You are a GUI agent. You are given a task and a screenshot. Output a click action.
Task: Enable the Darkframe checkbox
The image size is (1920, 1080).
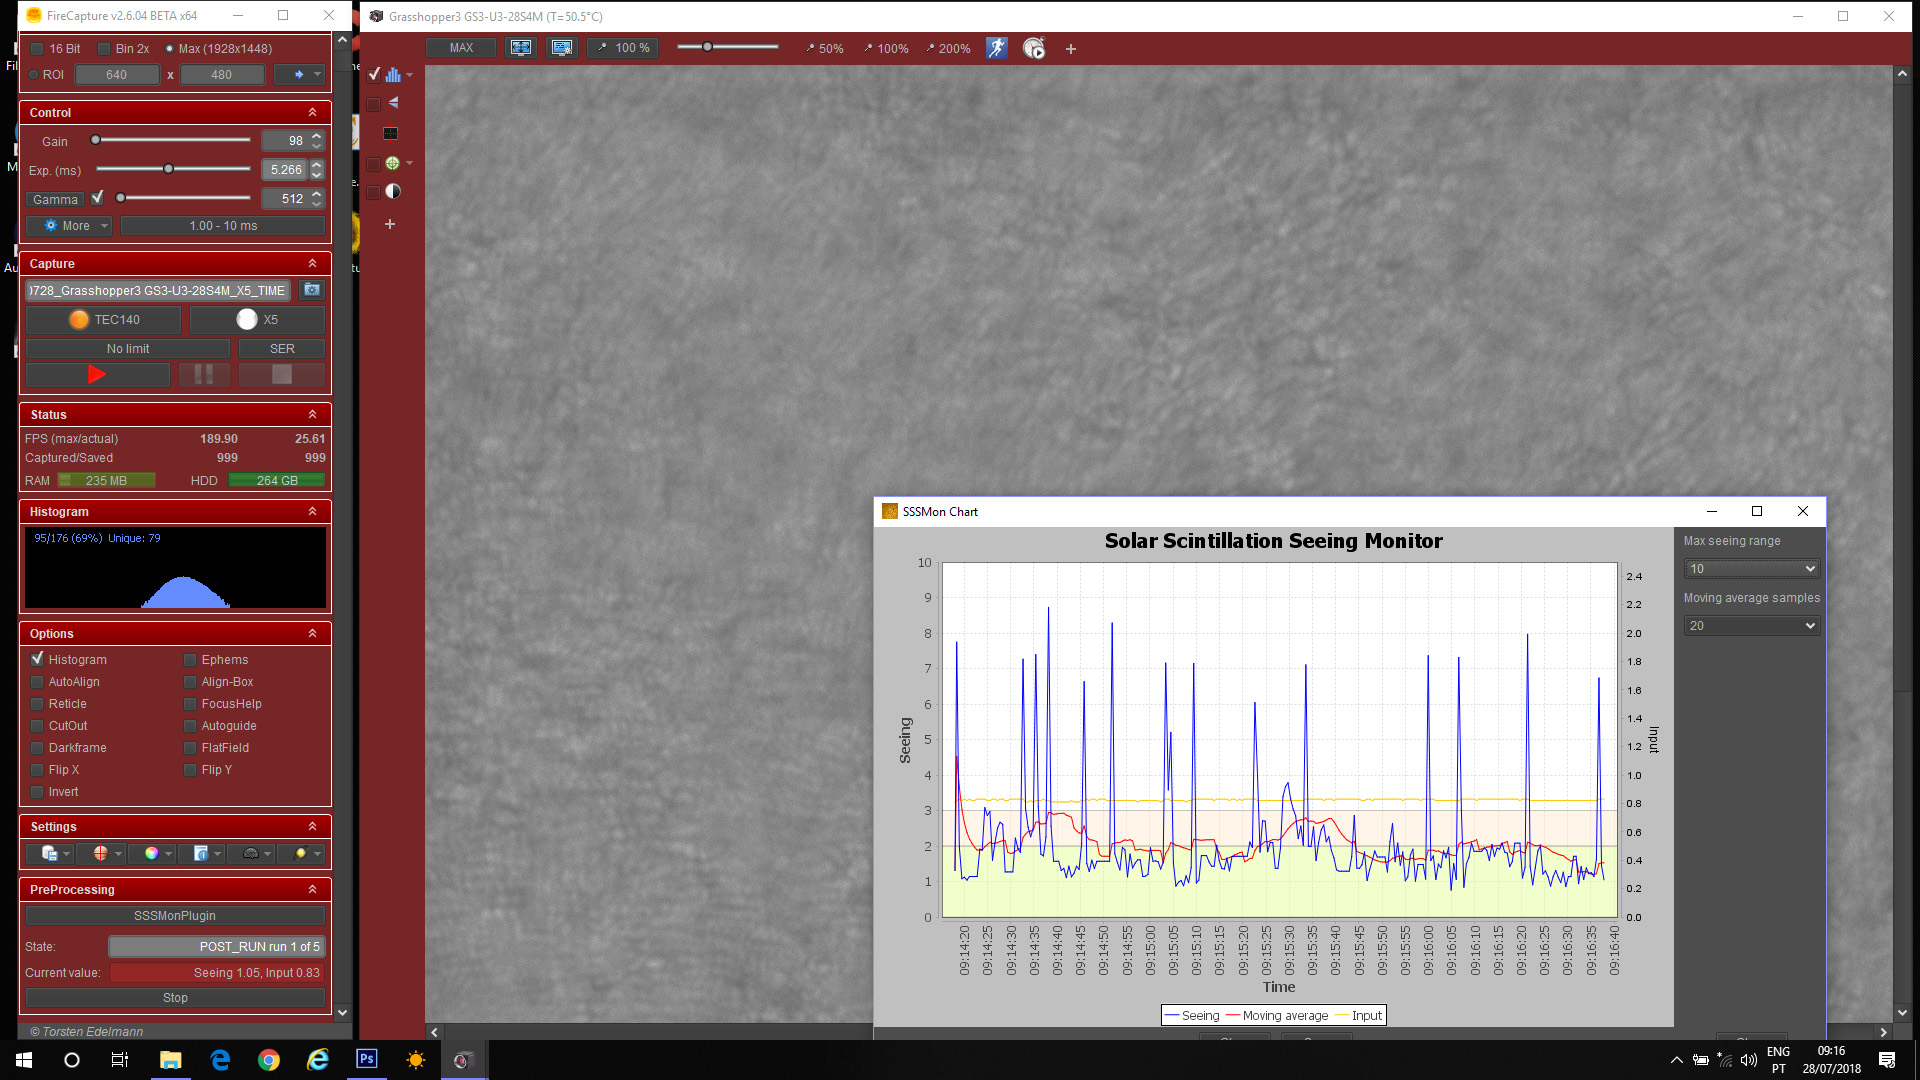[x=37, y=747]
